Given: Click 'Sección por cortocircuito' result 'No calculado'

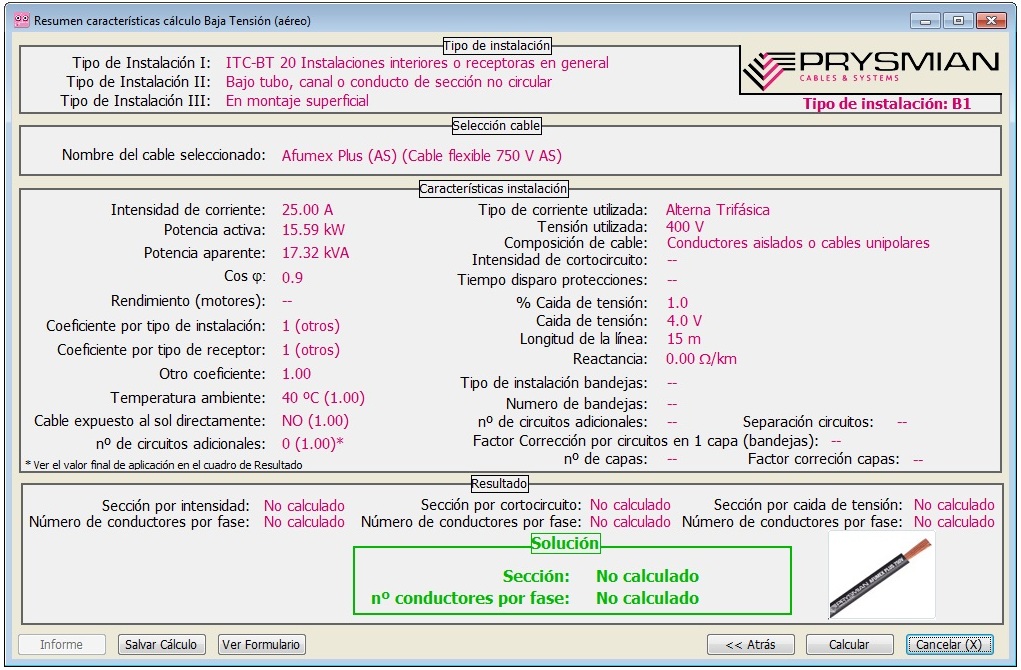Looking at the screenshot, I should click(630, 505).
